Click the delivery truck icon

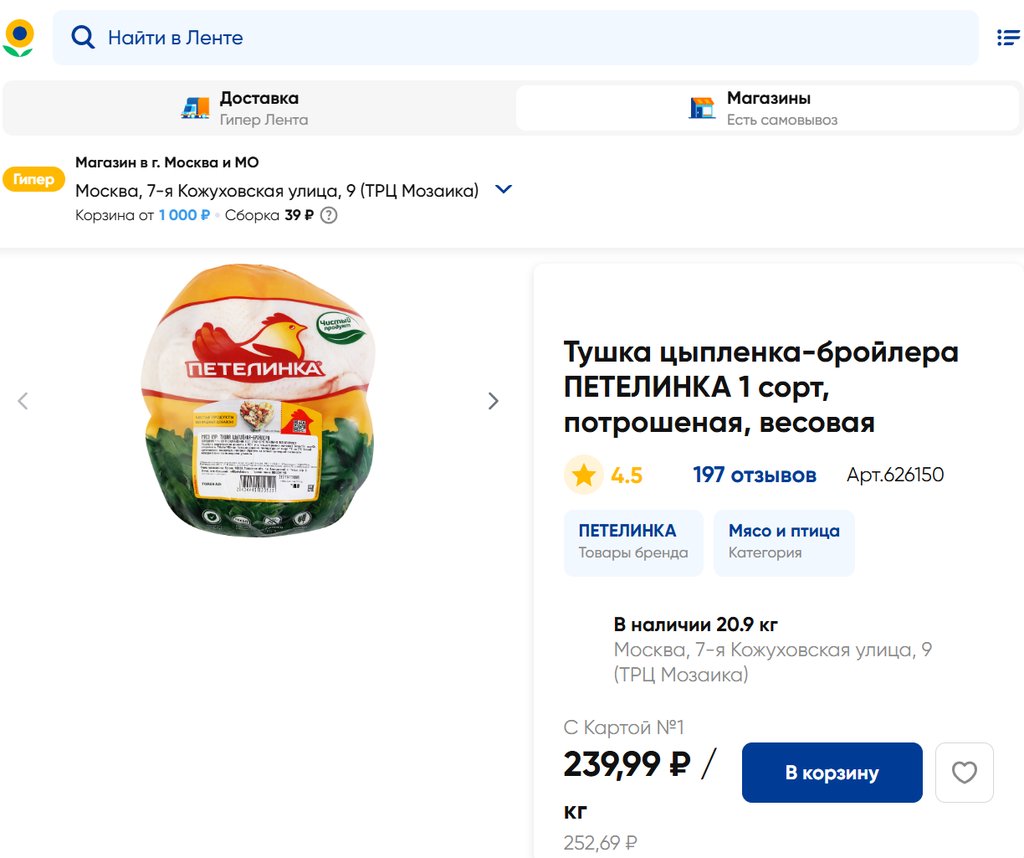point(196,108)
